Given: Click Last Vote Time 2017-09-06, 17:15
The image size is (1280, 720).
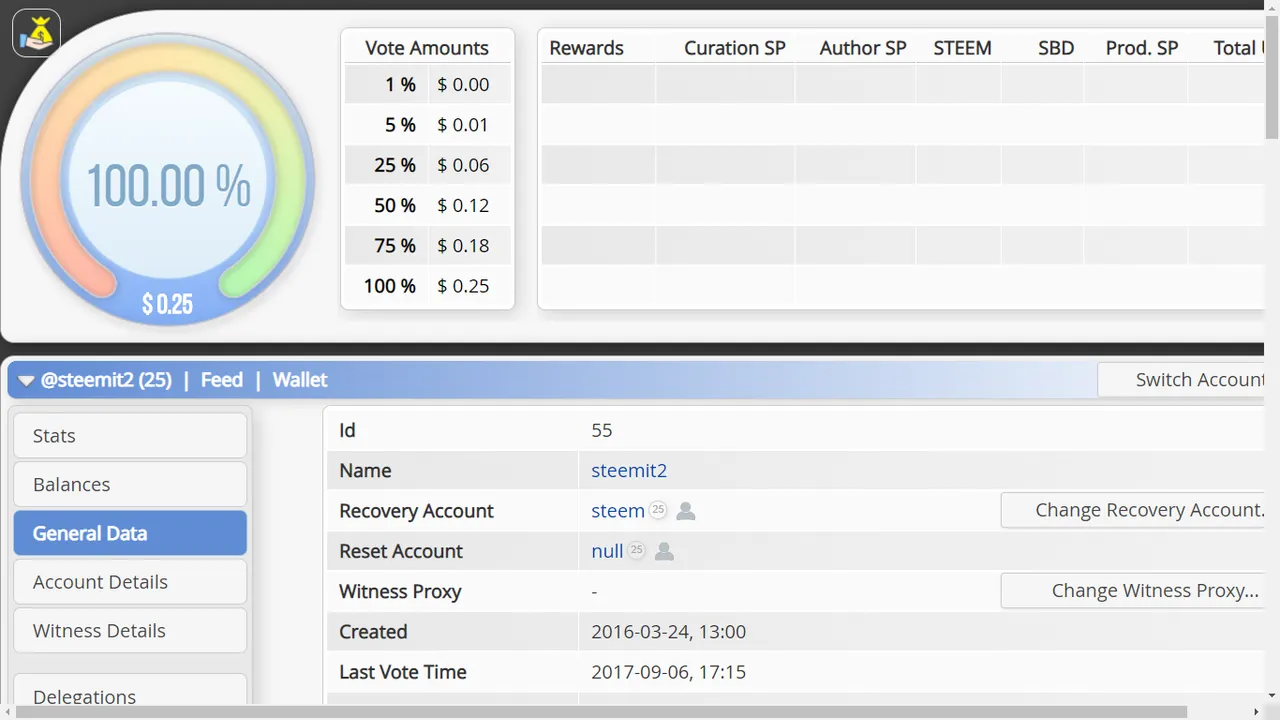Looking at the screenshot, I should (x=668, y=672).
